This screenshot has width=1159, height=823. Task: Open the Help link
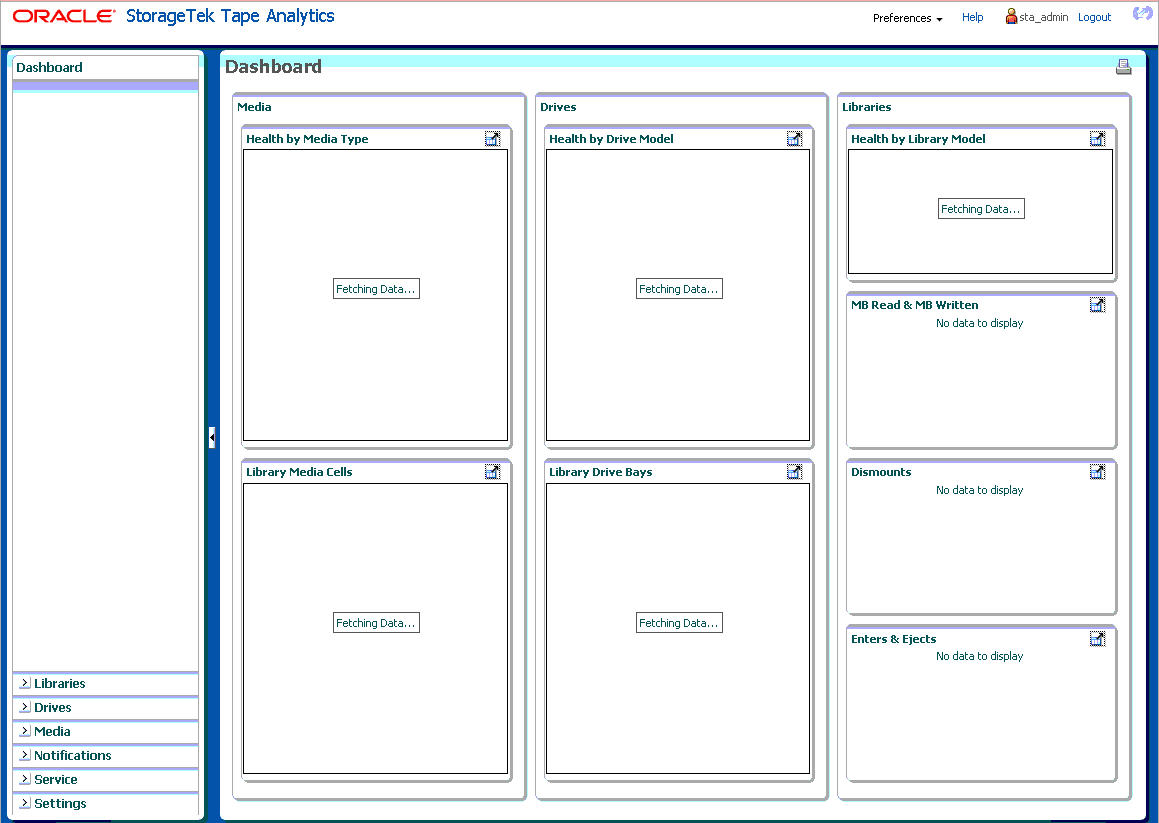tap(972, 17)
